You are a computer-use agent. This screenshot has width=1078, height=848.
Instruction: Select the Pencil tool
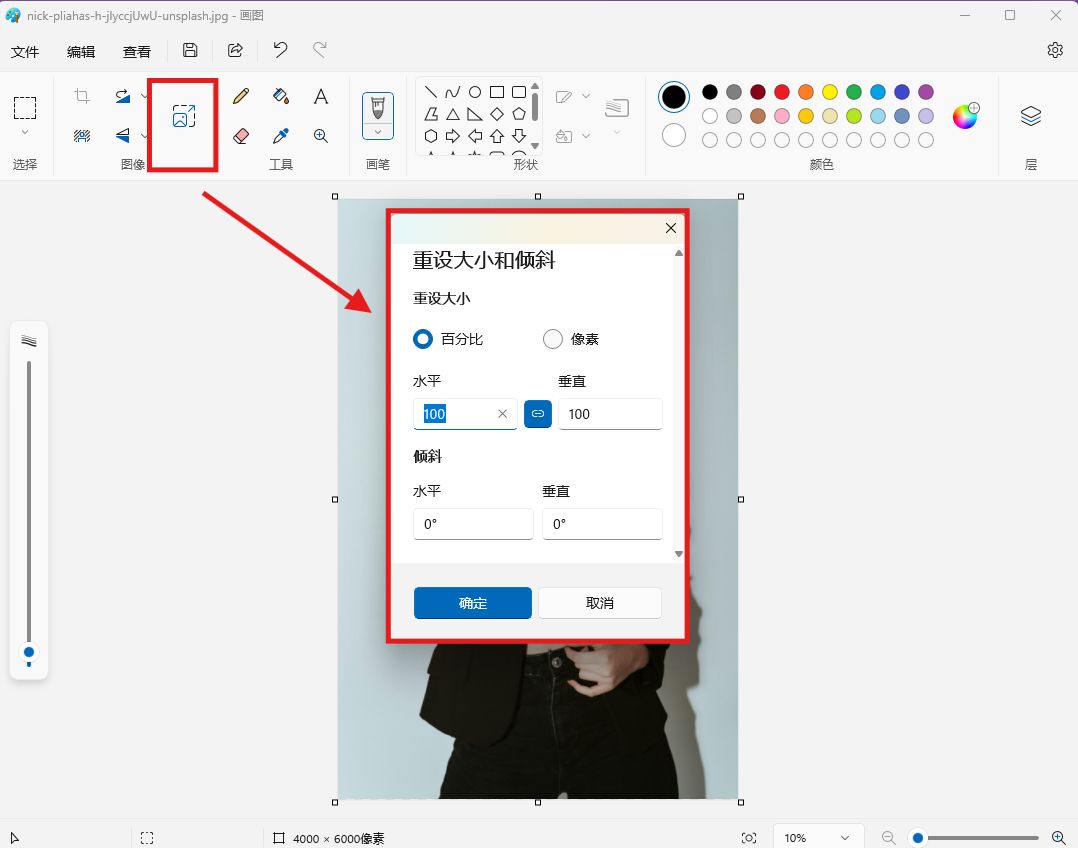pos(241,96)
